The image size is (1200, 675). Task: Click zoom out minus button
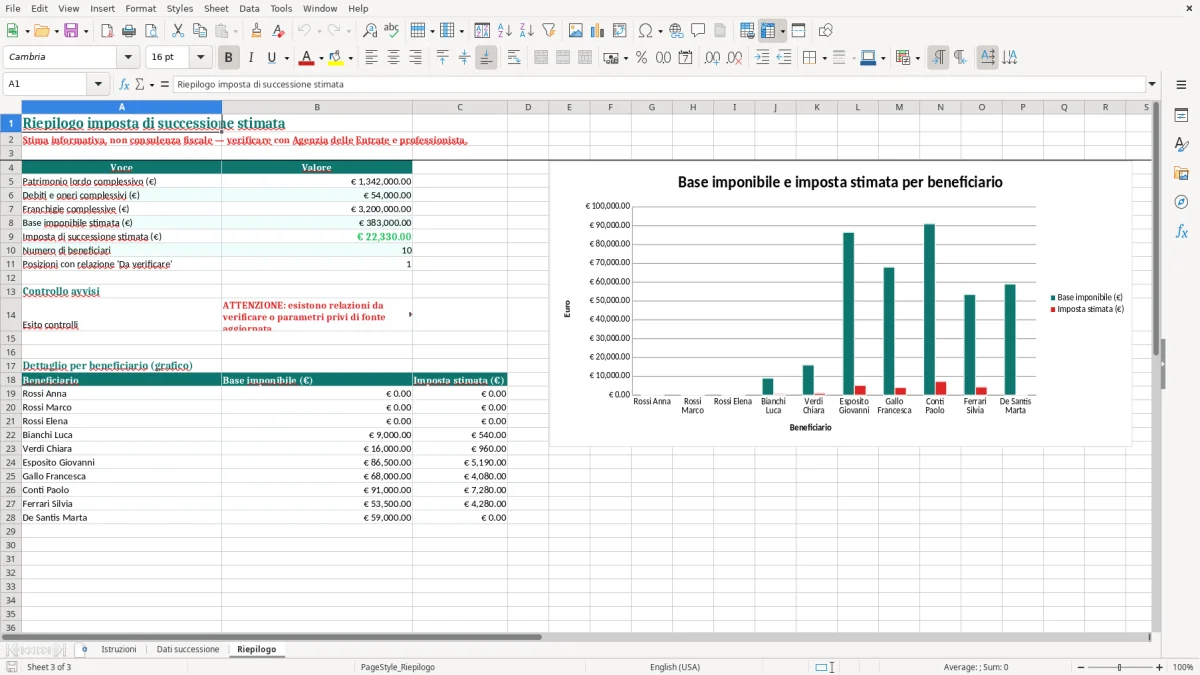click(1081, 667)
